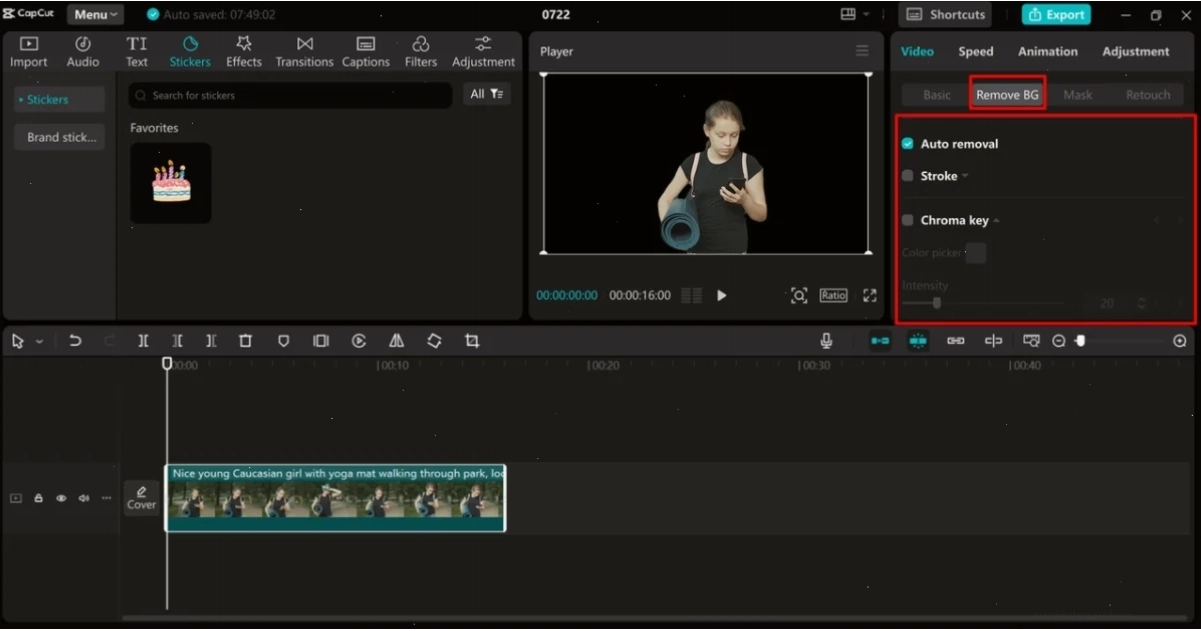Click the Undo arrow in timeline toolbar

75,341
